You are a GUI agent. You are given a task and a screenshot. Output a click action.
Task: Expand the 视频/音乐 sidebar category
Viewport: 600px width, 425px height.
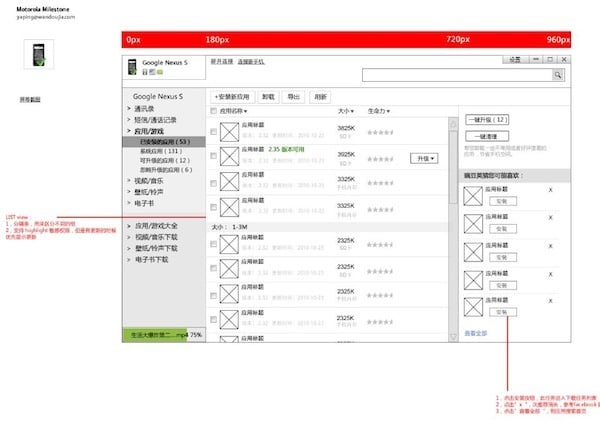(150, 180)
